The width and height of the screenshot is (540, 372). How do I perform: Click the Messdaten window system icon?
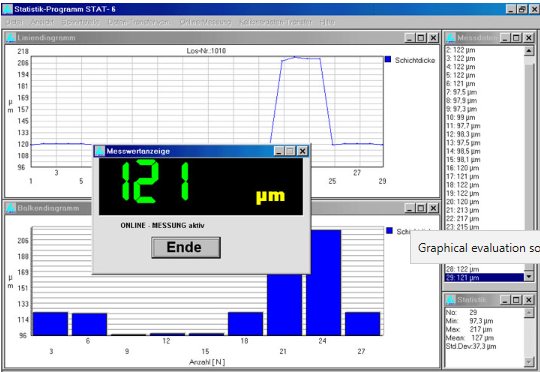pyautogui.click(x=450, y=38)
